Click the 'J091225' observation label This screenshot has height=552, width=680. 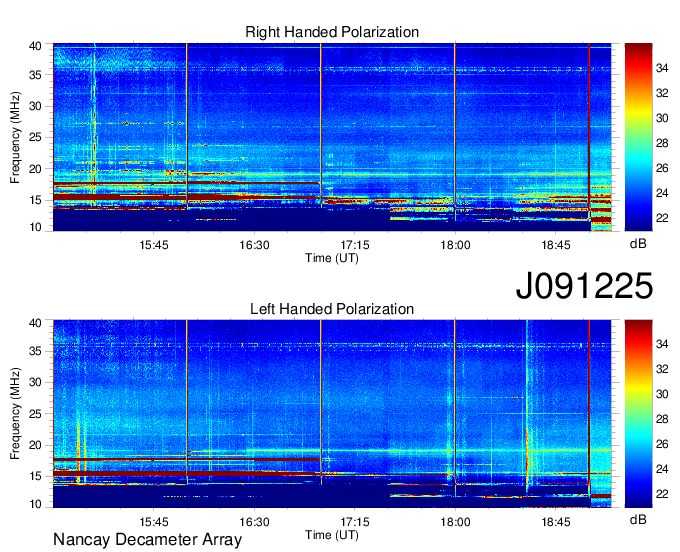tap(584, 286)
